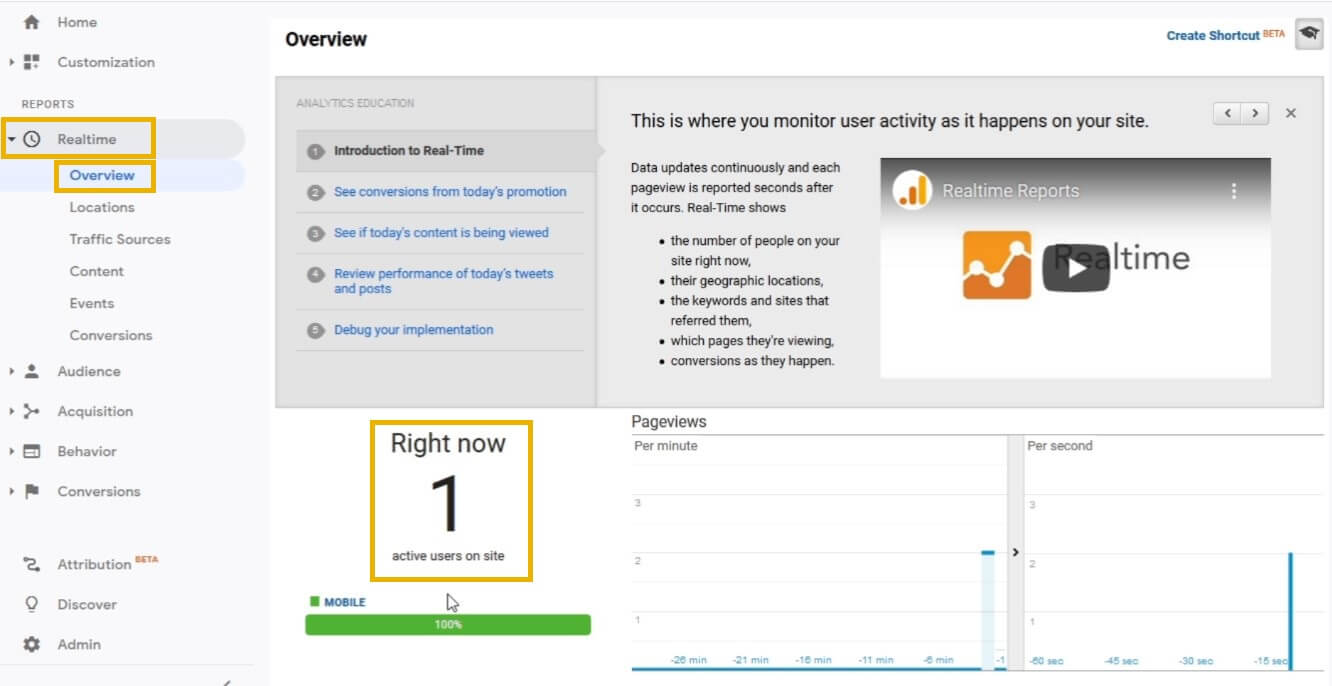Open the Customization menu item
The image size is (1332, 686).
[106, 62]
